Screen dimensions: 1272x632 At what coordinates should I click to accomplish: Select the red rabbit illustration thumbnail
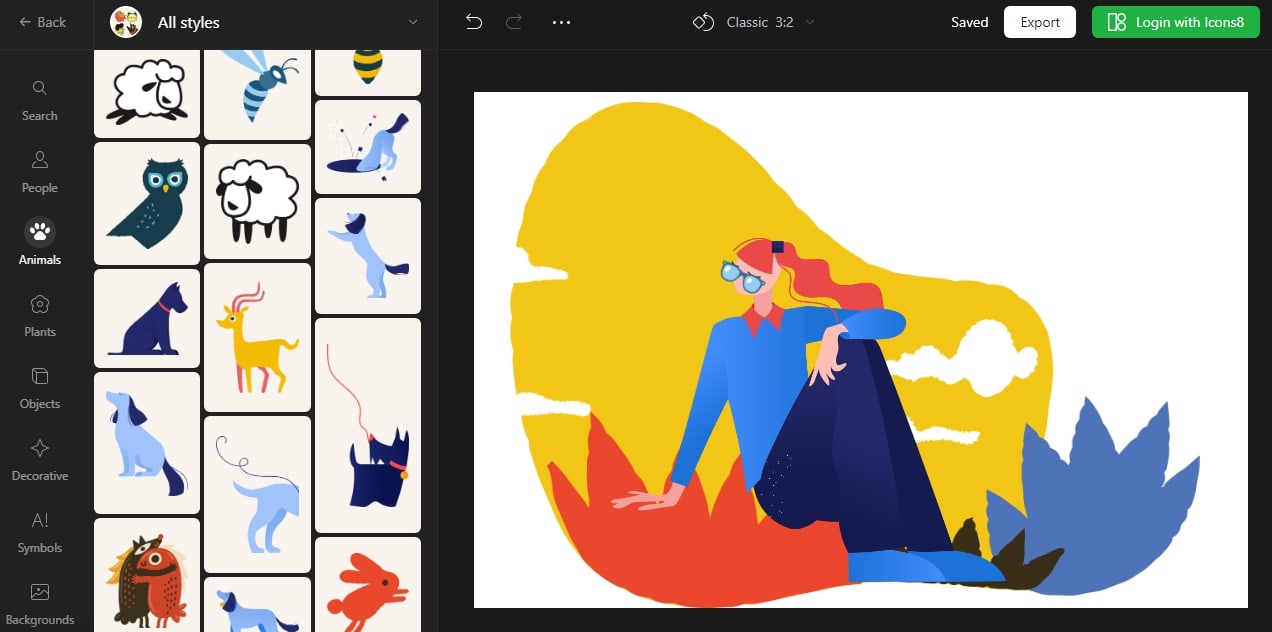[367, 590]
